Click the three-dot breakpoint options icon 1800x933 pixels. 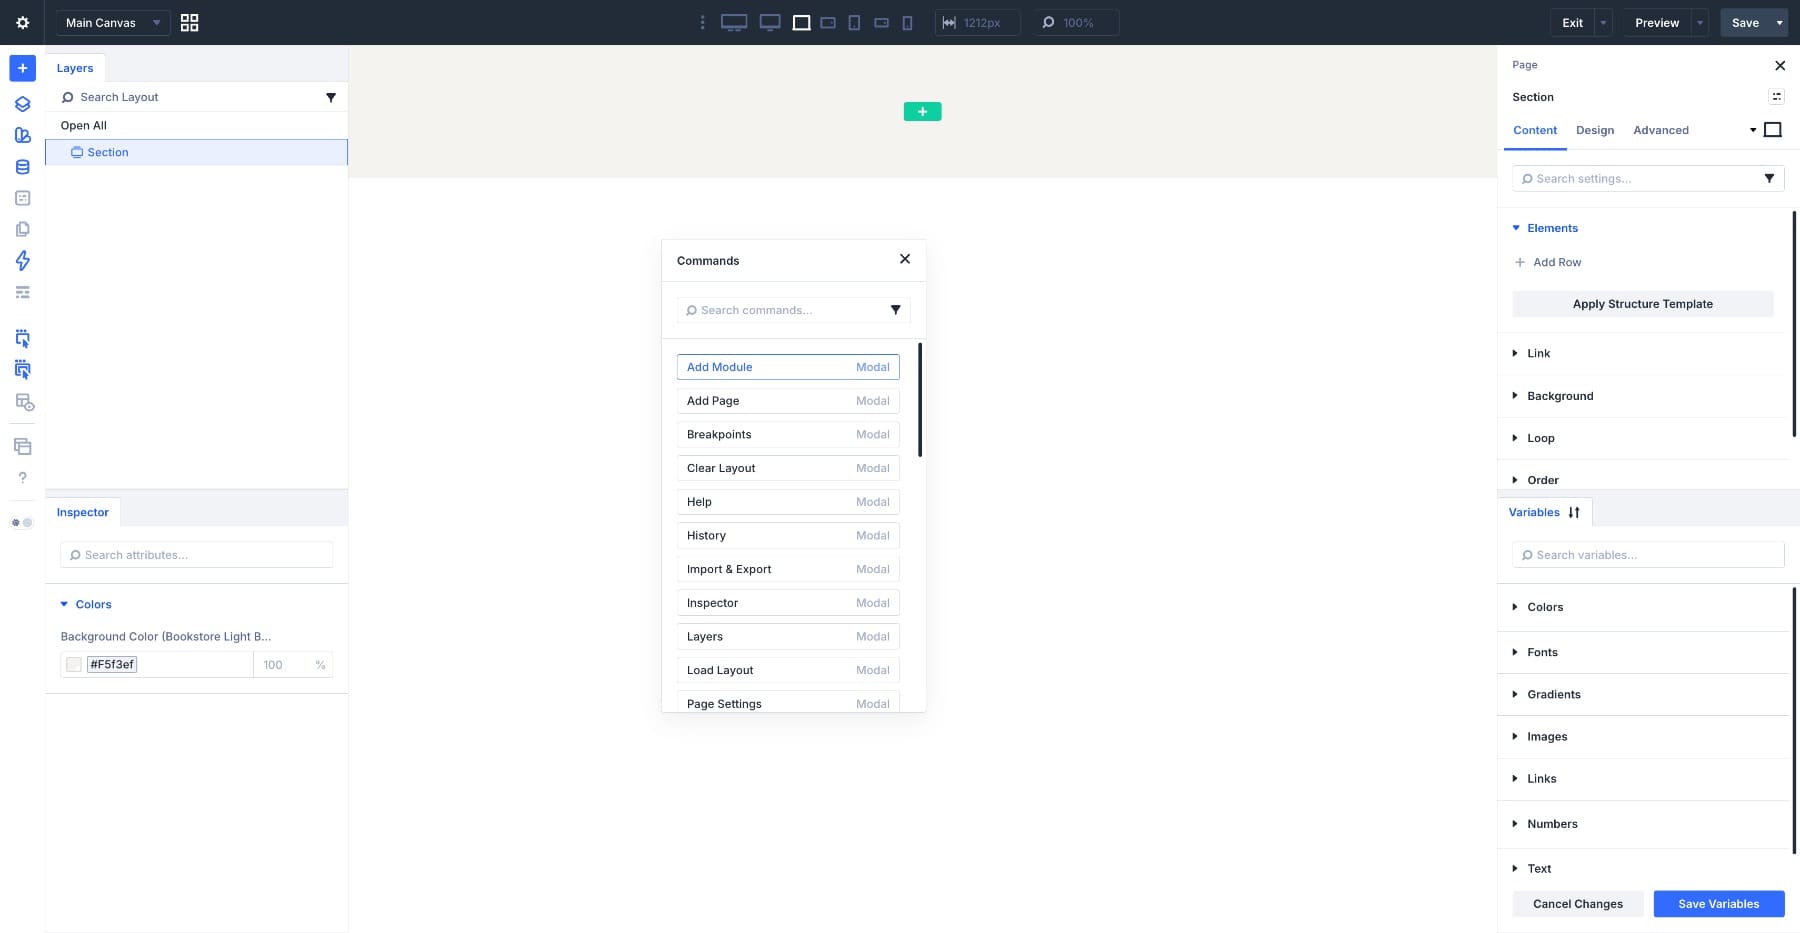tap(702, 22)
